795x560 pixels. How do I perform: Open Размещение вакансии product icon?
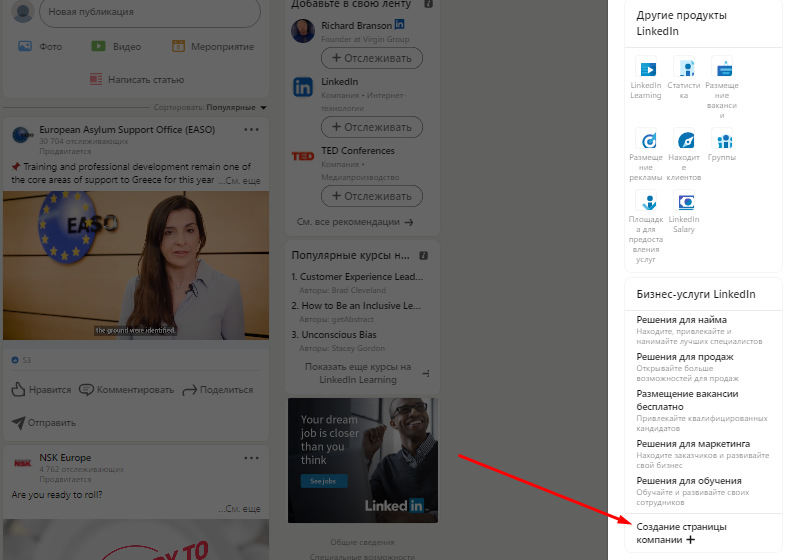tap(722, 68)
